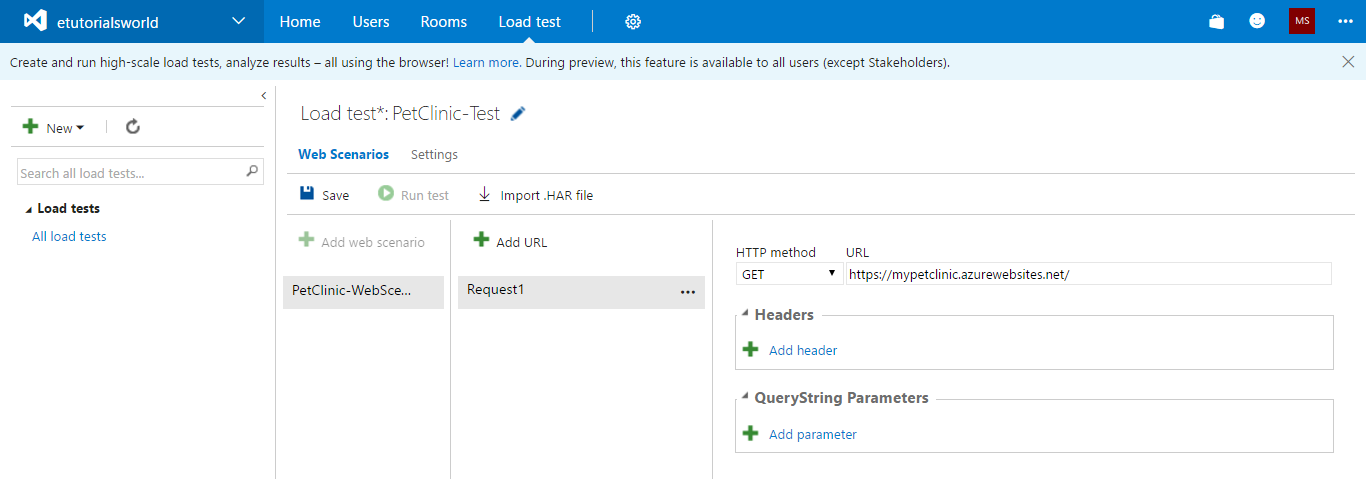The image size is (1366, 479).
Task: Open the Rooms hub
Action: click(444, 21)
